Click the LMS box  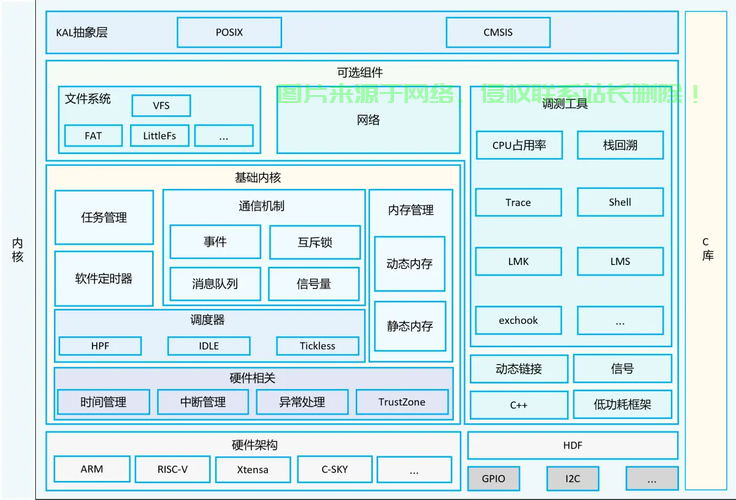620,261
